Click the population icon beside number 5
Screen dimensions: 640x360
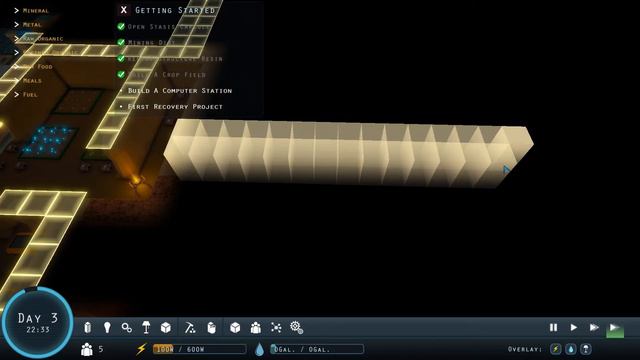coord(87,349)
